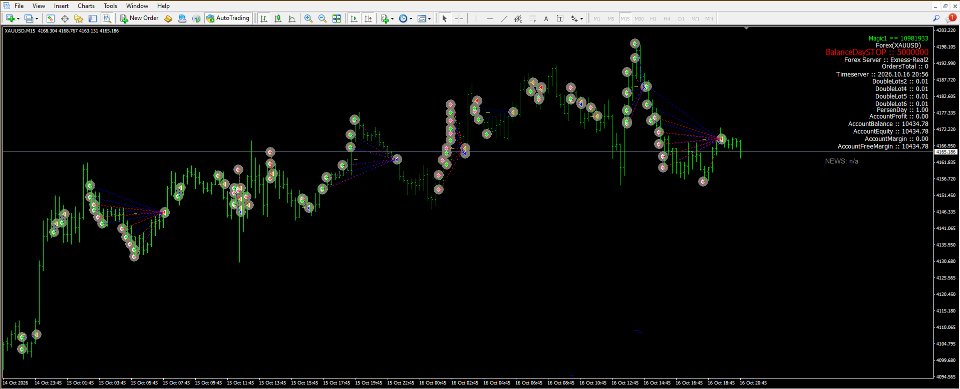Image resolution: width=960 pixels, height=389 pixels.
Task: Click the New Chart icon
Action: pyautogui.click(x=10, y=18)
